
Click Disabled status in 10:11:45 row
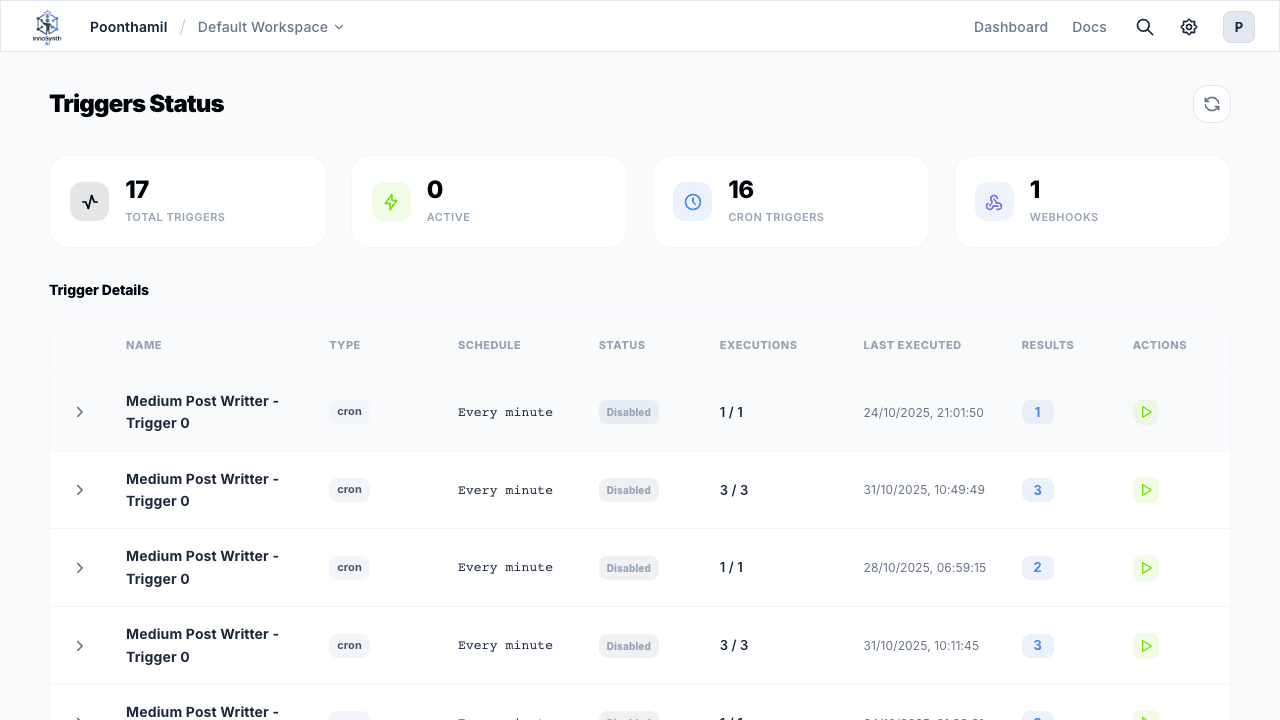point(629,646)
